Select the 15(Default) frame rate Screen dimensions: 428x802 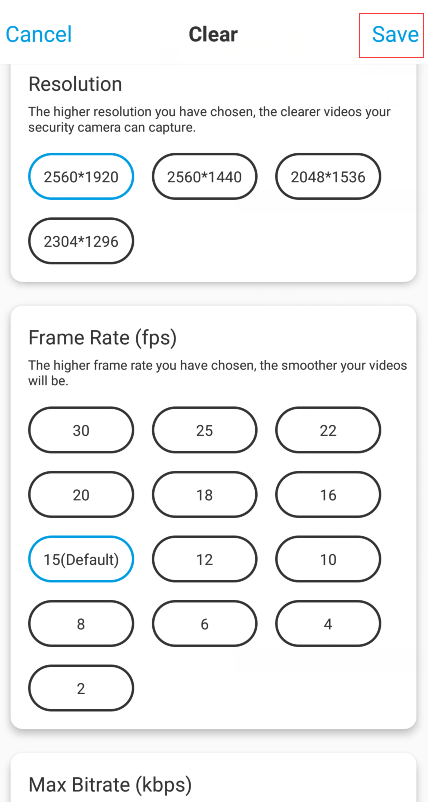click(x=81, y=560)
